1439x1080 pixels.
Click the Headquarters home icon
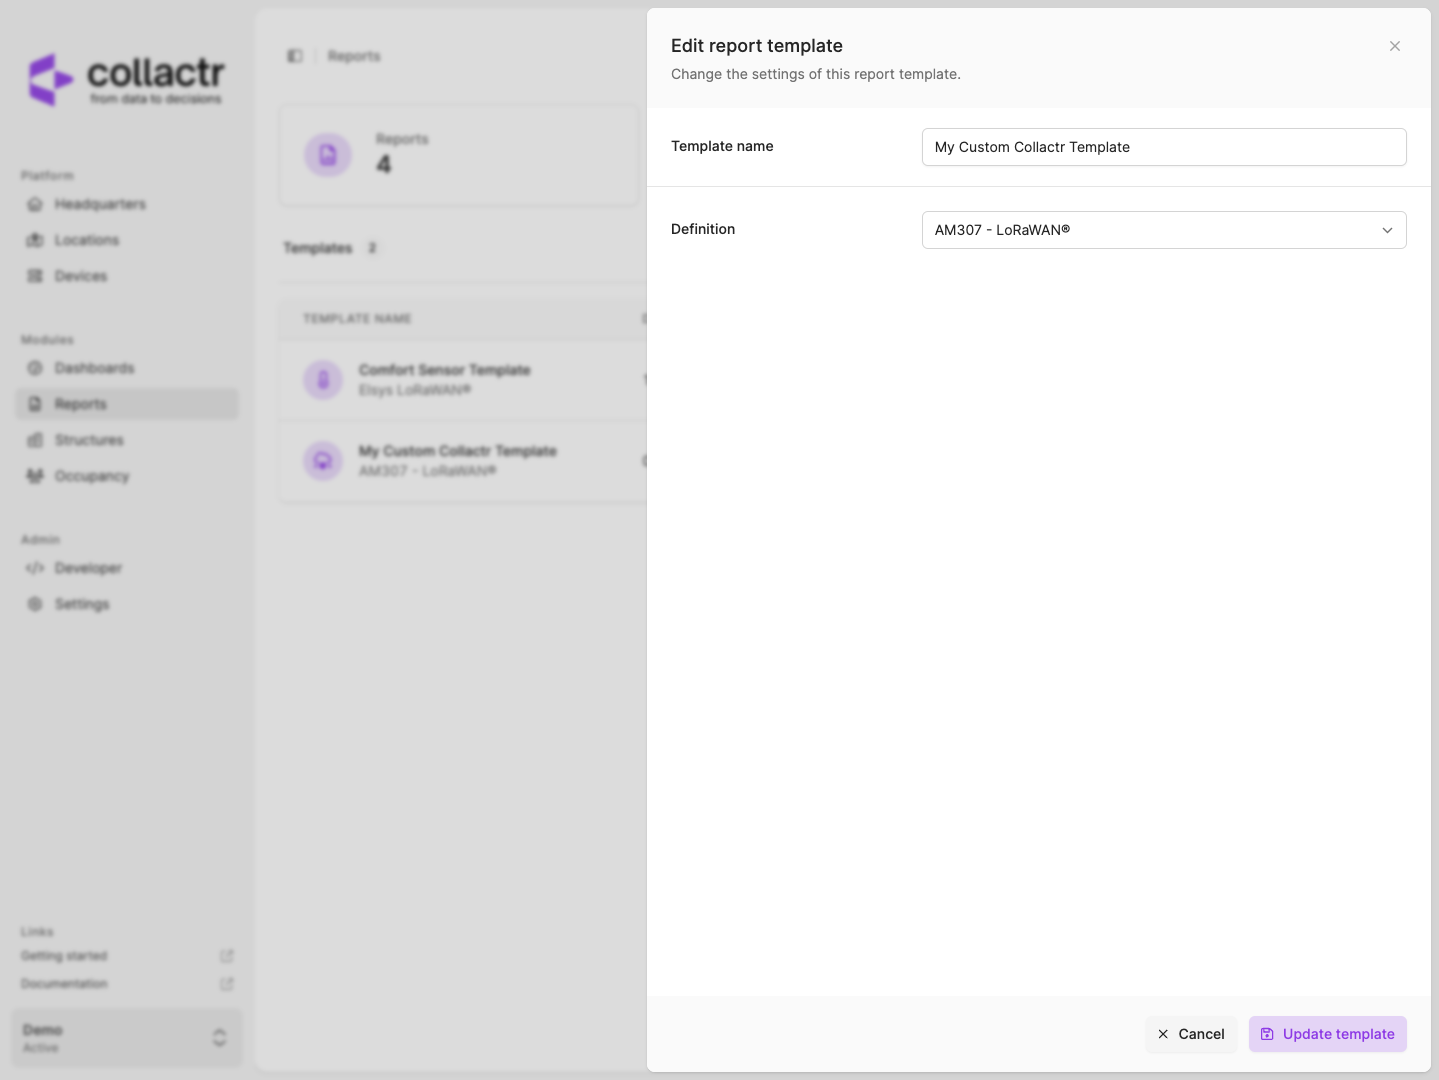(x=35, y=204)
